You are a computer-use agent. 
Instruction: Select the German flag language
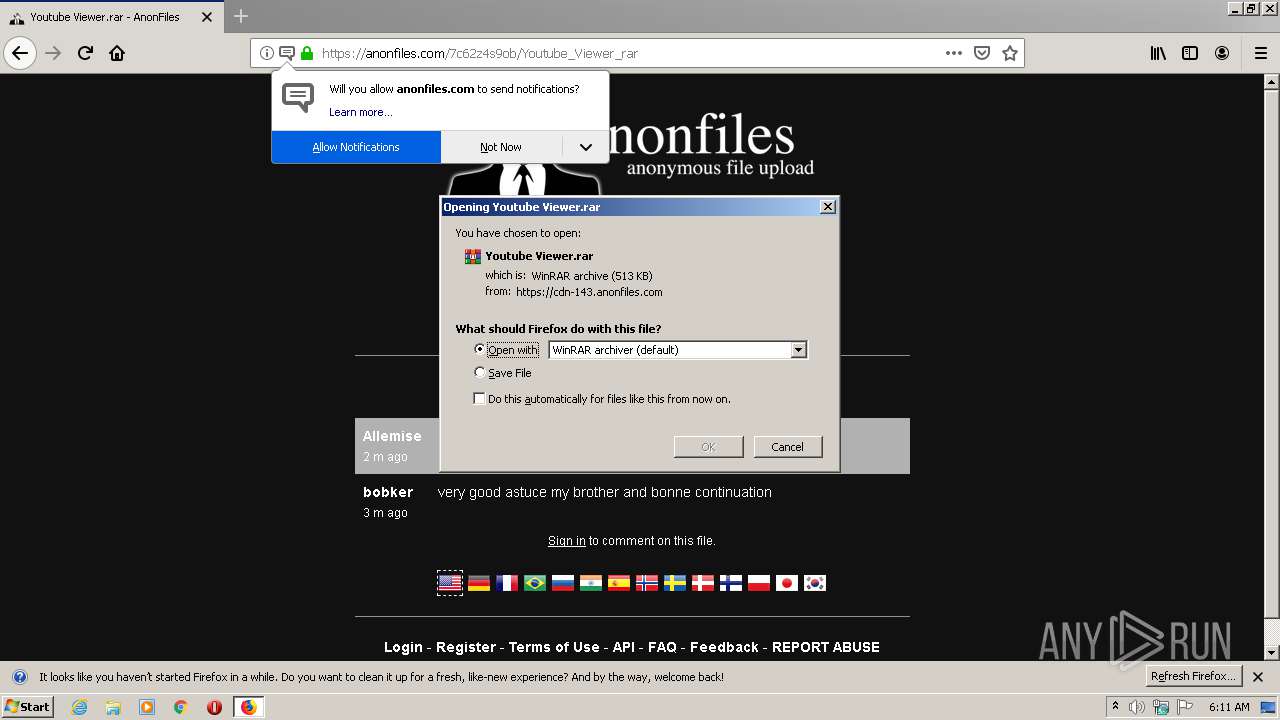click(479, 583)
